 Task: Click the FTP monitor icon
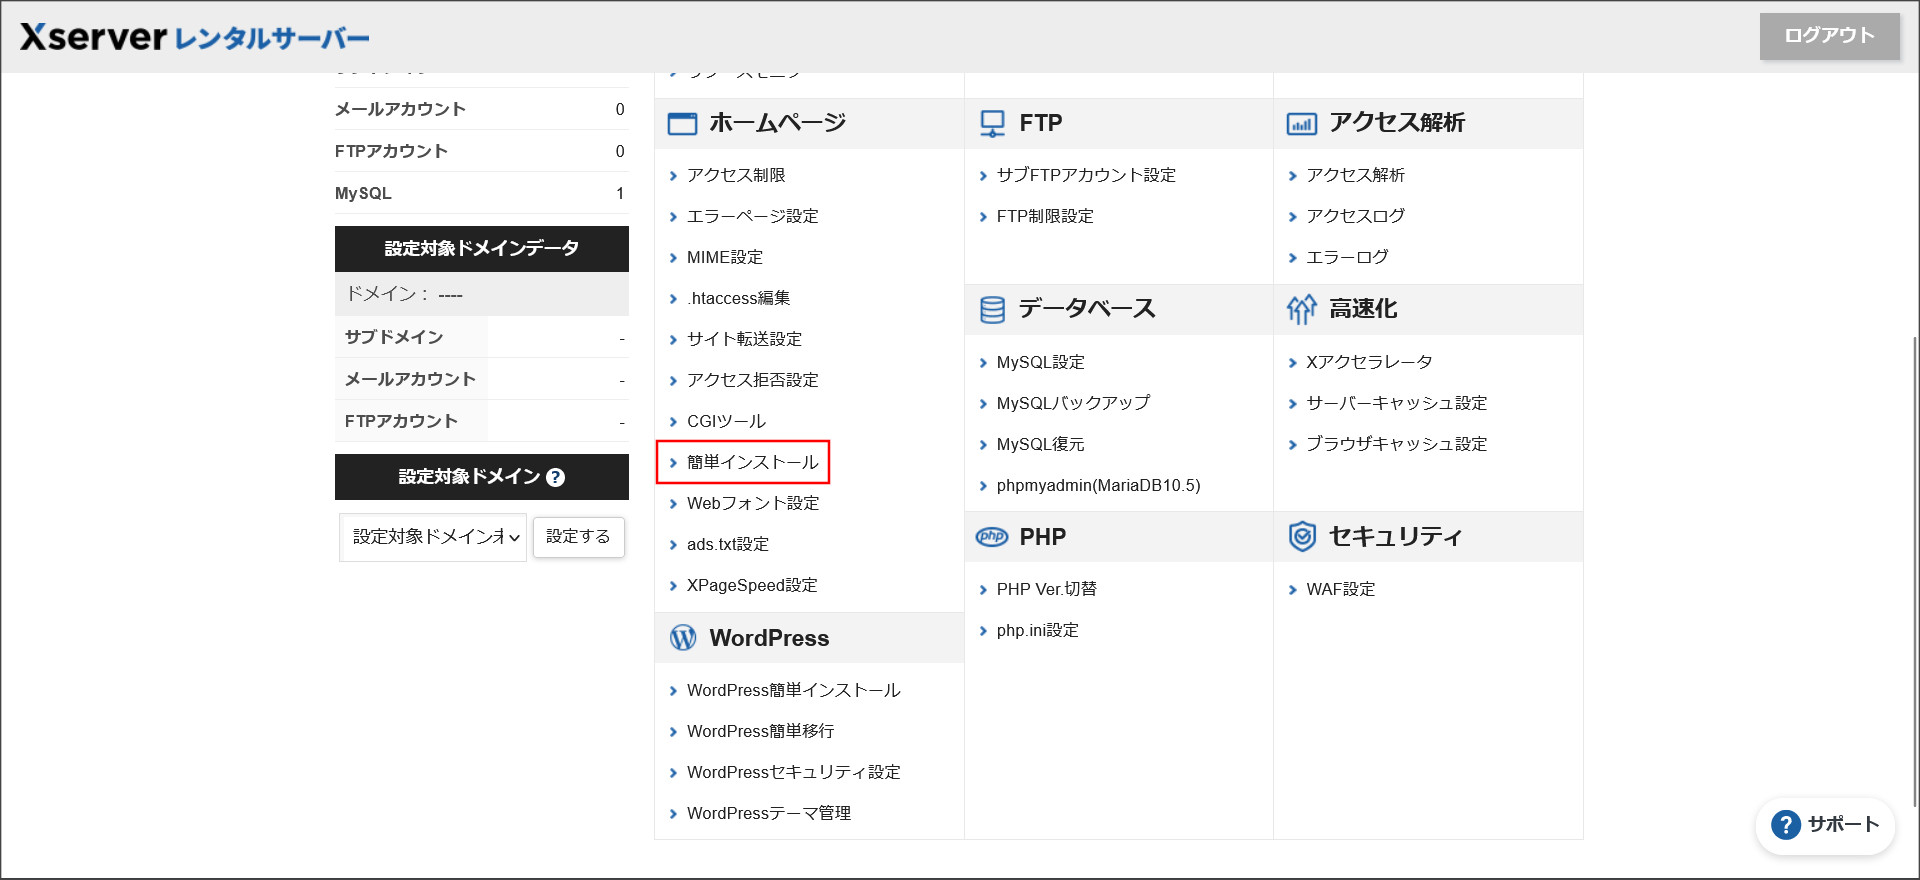[992, 124]
